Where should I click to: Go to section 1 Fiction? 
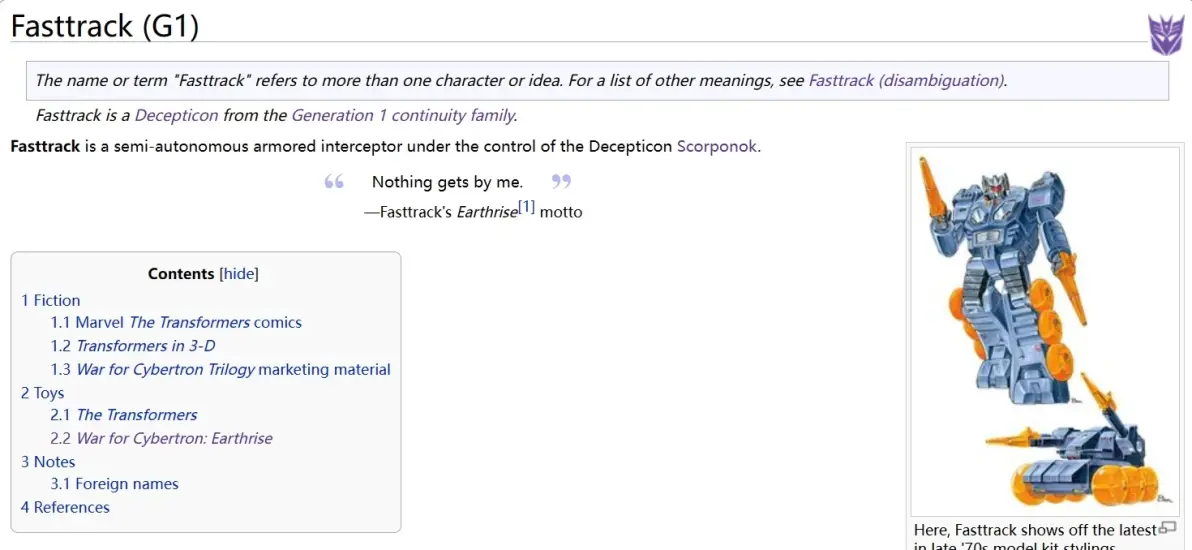(x=50, y=300)
